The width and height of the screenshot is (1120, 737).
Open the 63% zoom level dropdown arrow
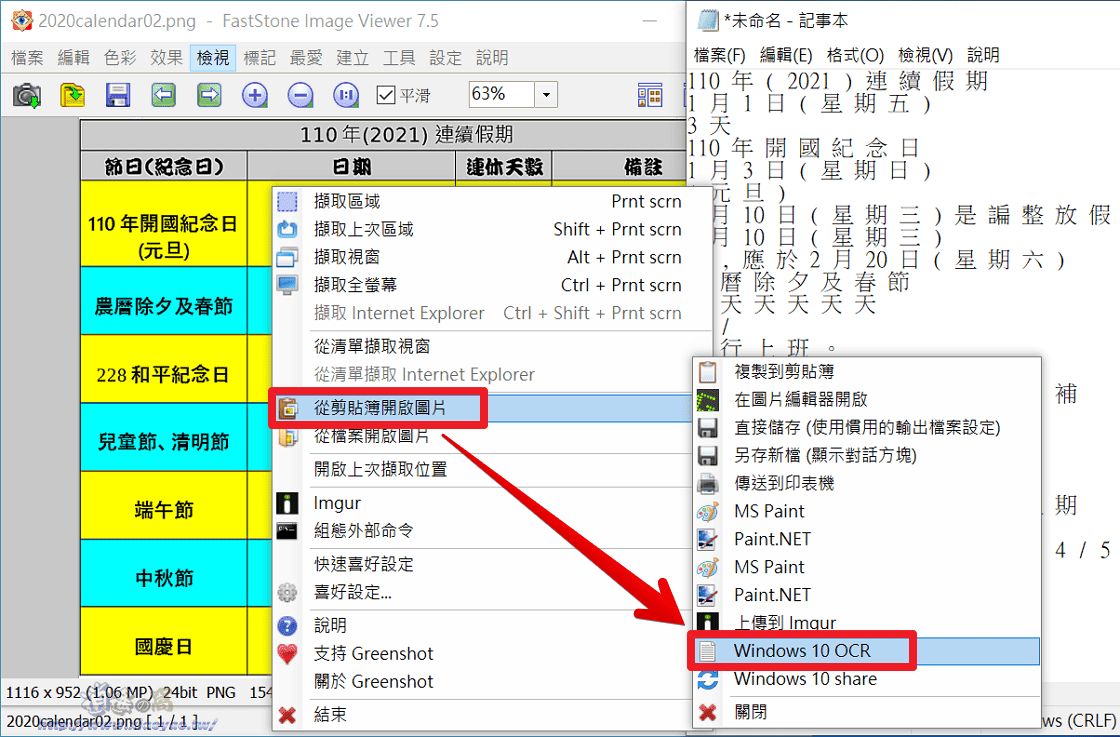coord(546,94)
